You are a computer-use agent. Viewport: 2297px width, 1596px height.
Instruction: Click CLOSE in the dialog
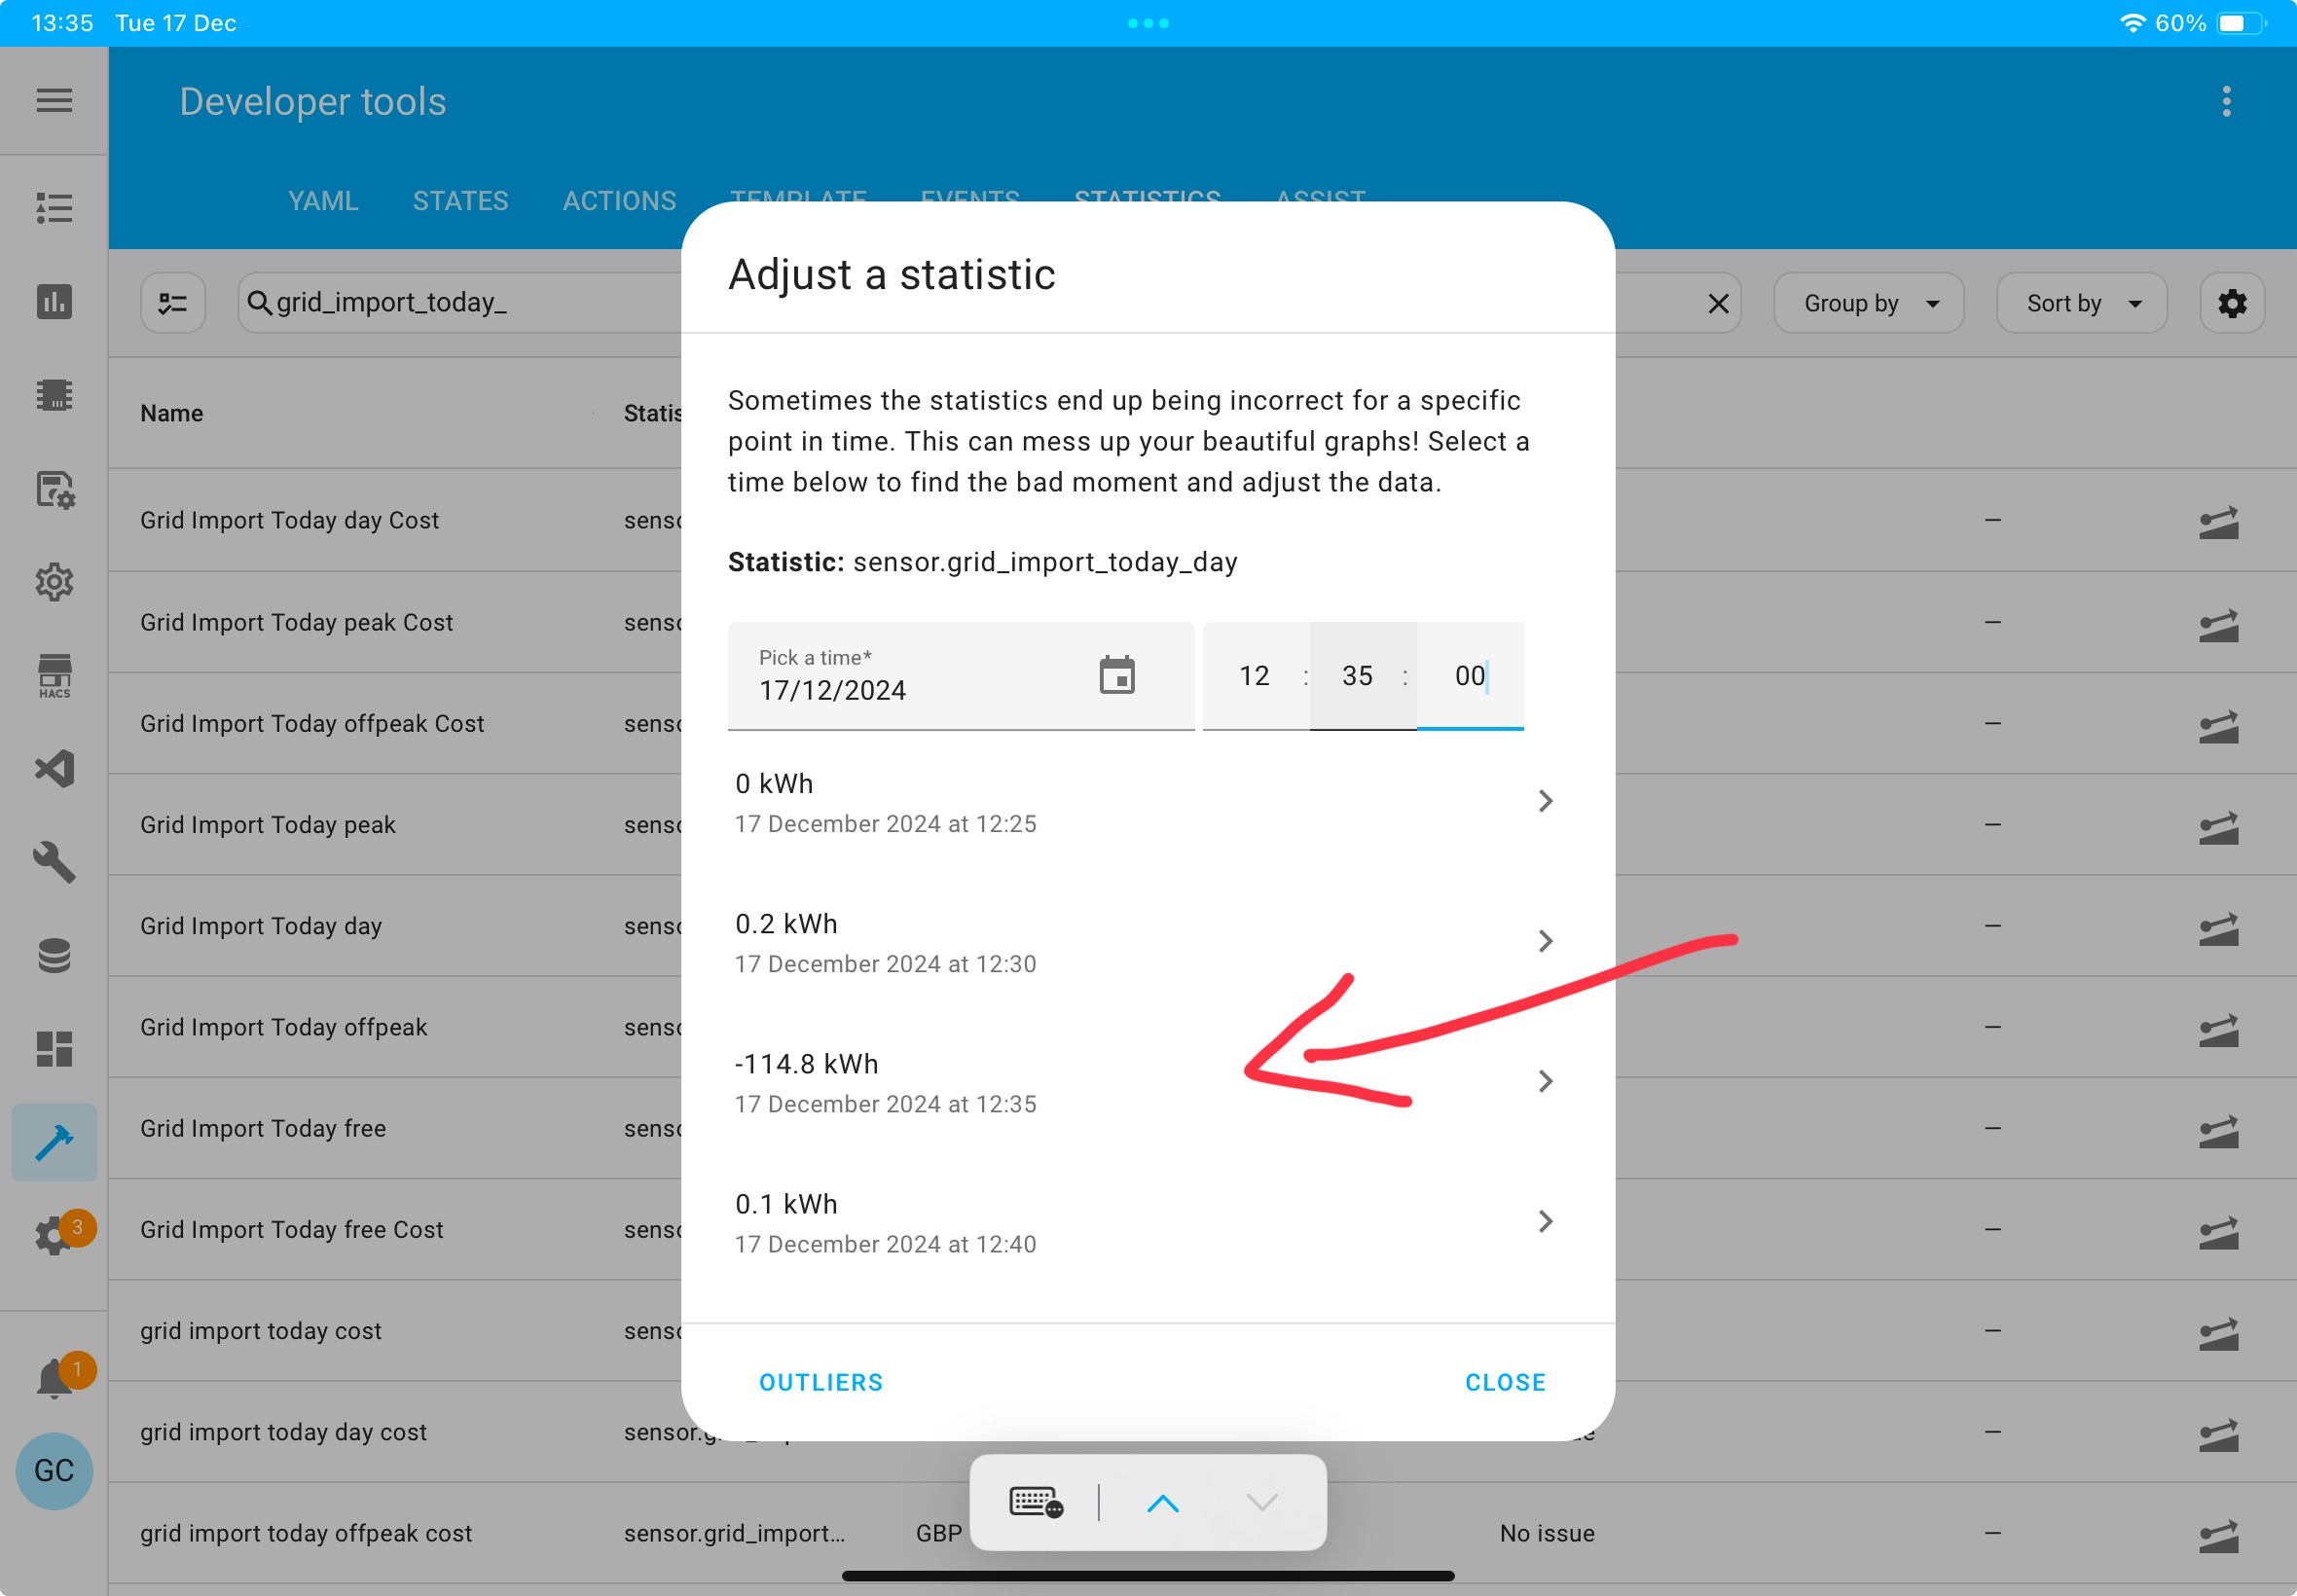1505,1382
